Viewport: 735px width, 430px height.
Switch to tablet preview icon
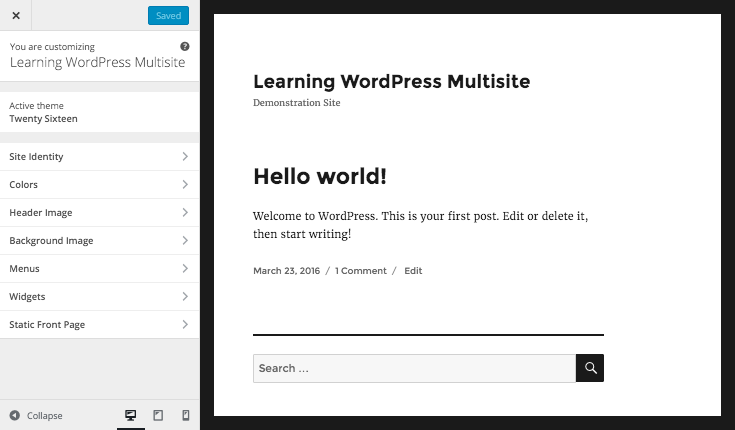point(158,415)
